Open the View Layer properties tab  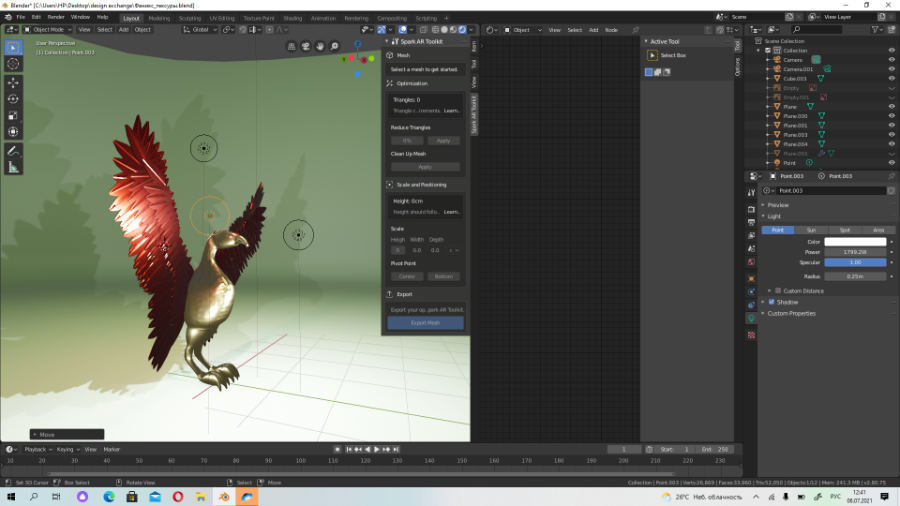pos(751,235)
